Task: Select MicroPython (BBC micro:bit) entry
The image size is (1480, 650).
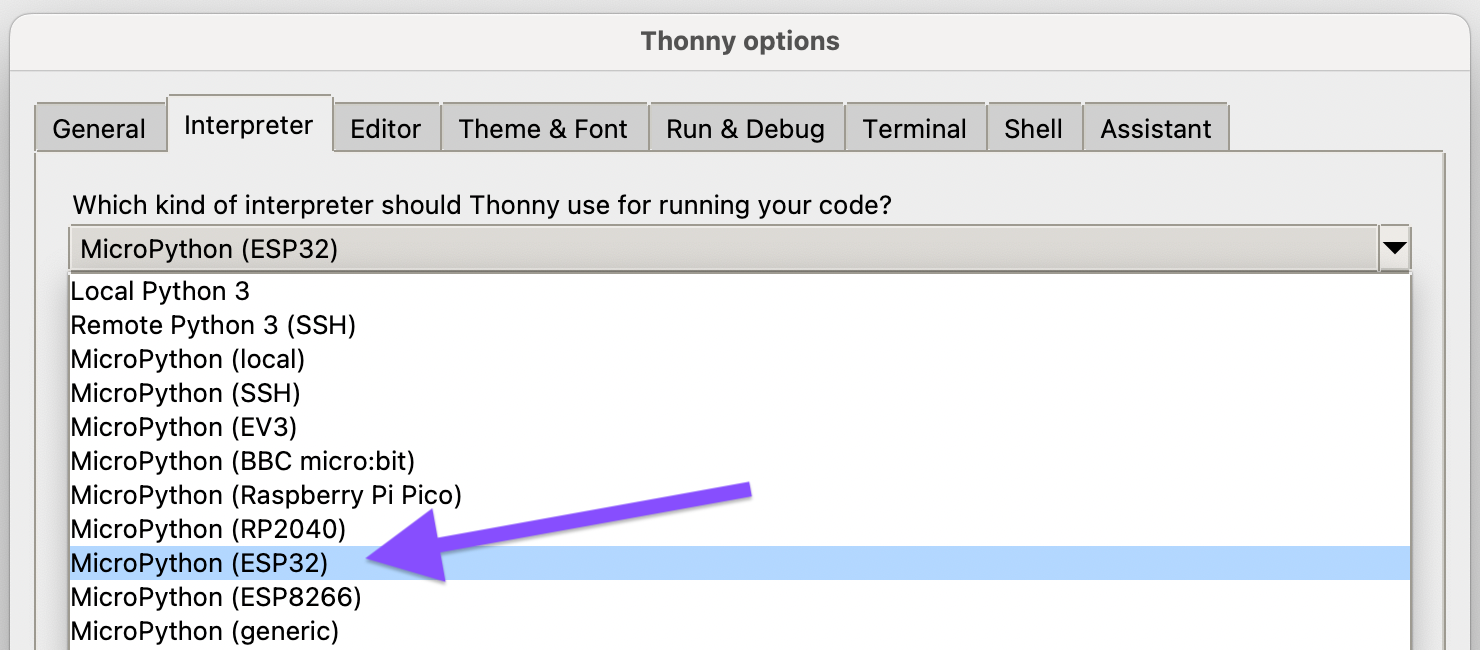Action: pos(243,461)
